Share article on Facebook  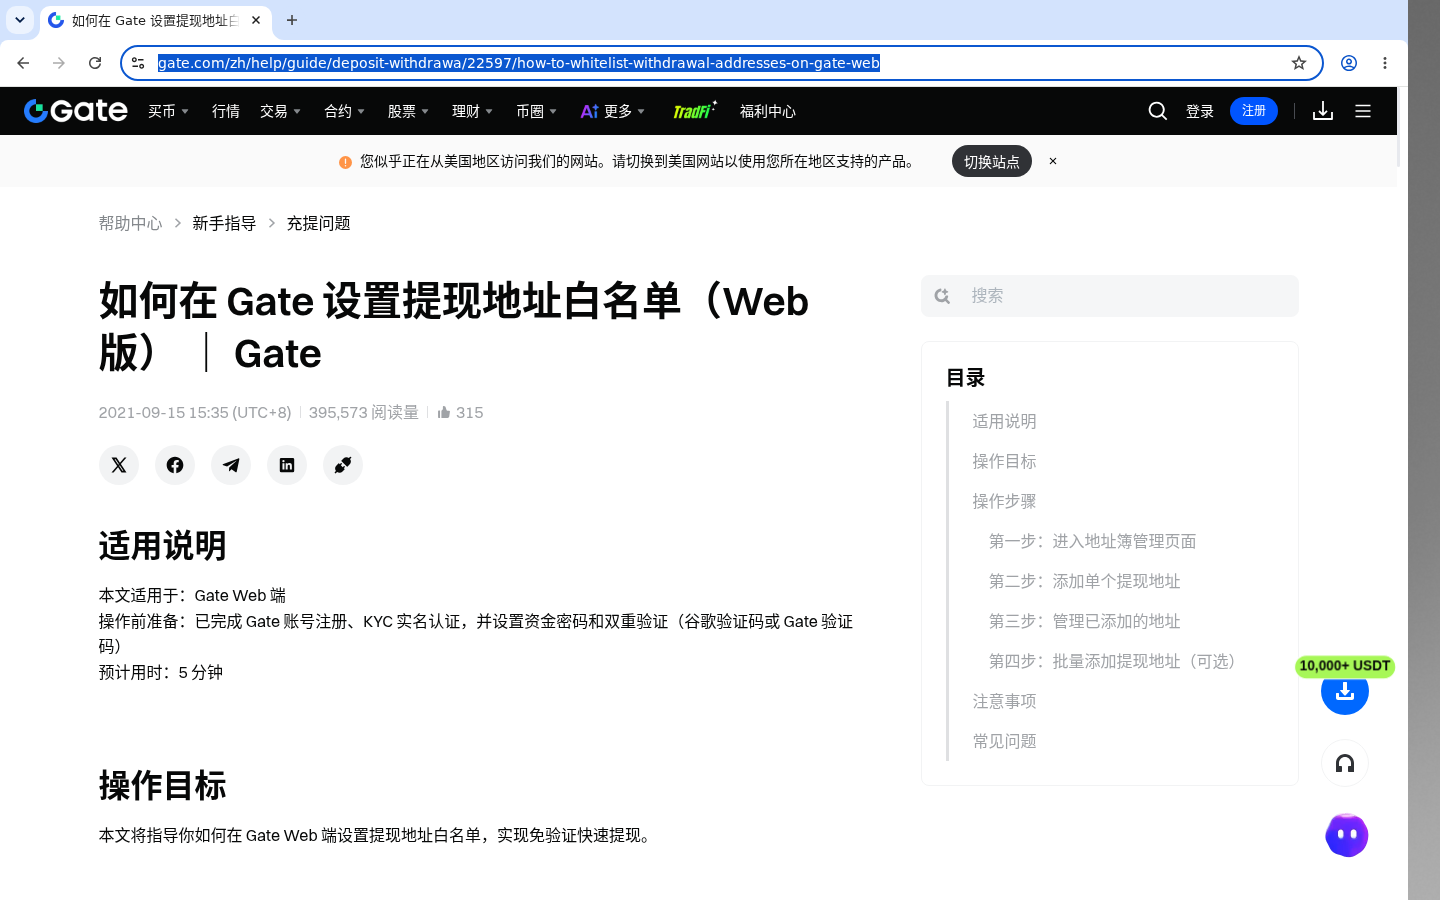(175, 465)
